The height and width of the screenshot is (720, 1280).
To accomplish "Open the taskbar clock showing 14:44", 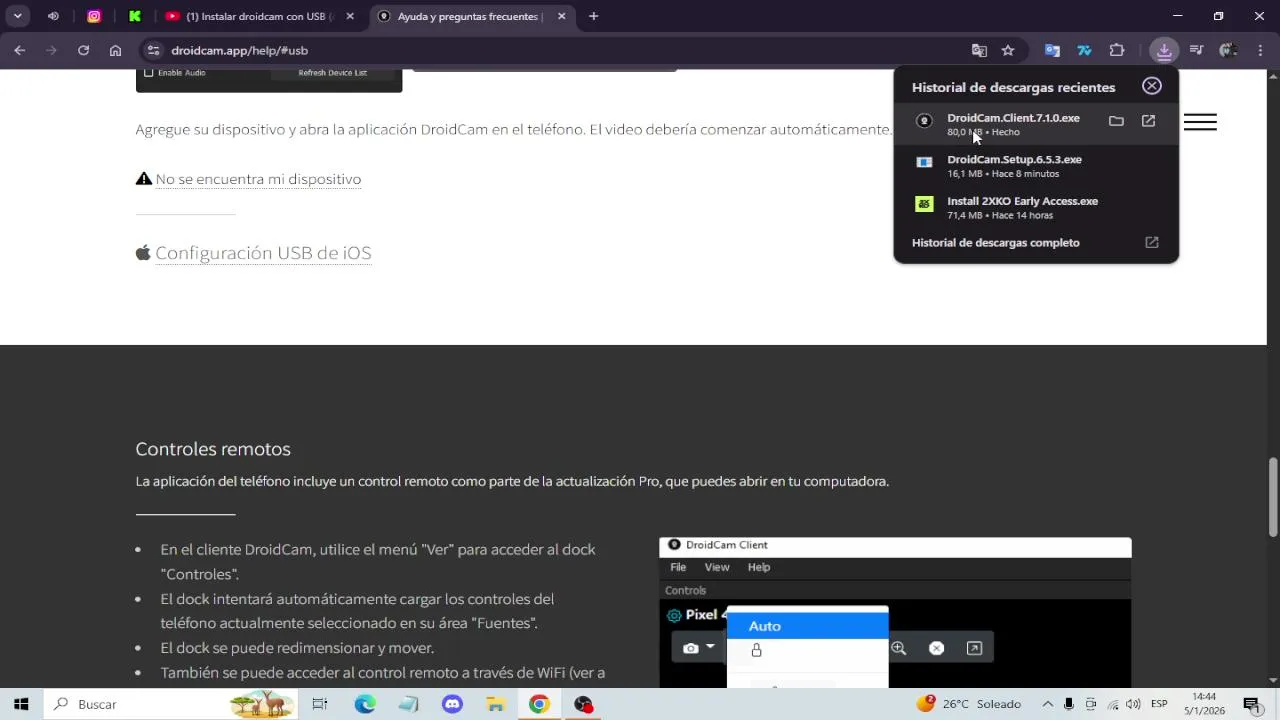I will (x=1204, y=704).
